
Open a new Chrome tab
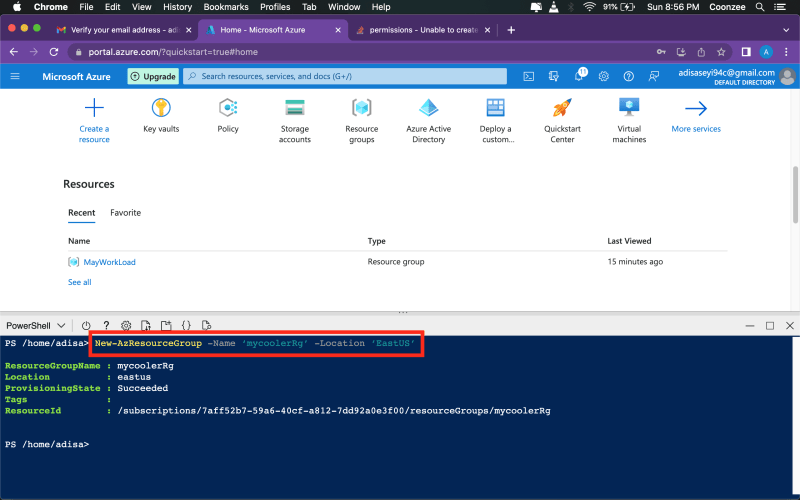click(511, 30)
